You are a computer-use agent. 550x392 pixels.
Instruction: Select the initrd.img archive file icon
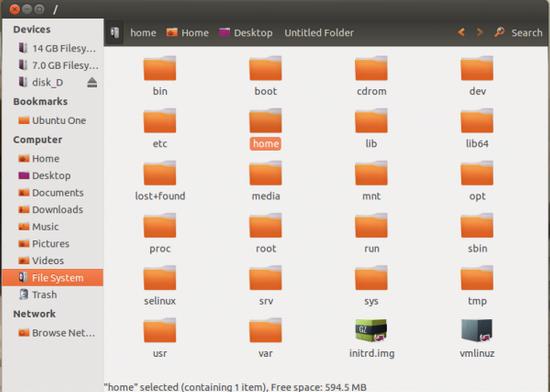371,330
